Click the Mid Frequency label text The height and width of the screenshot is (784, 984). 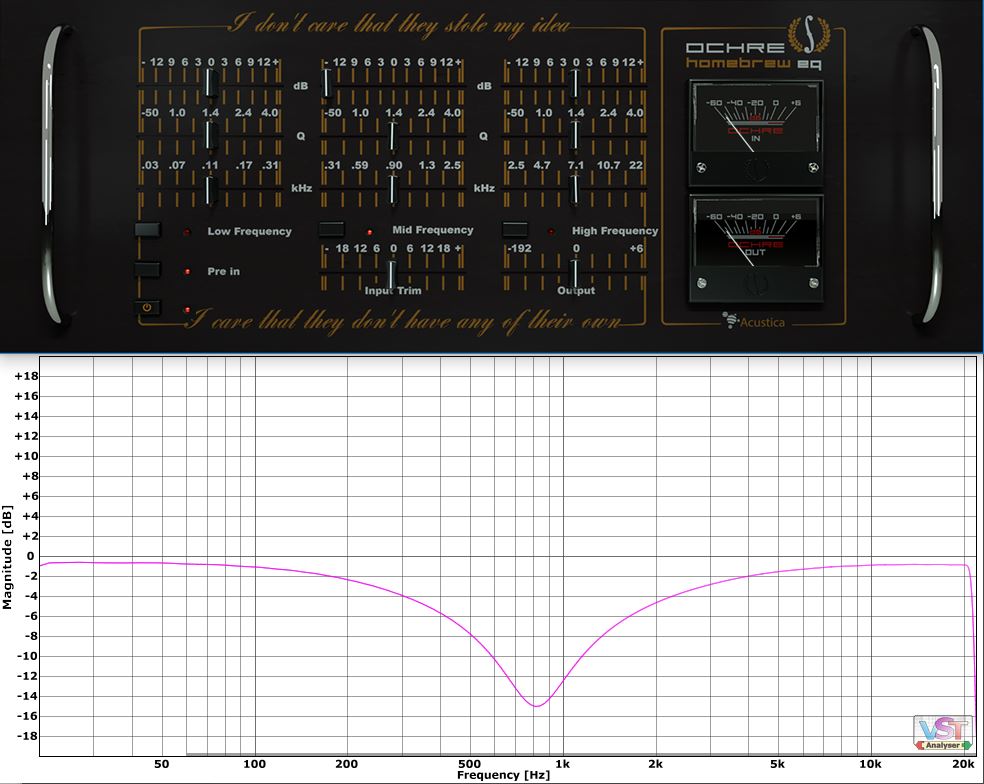click(x=433, y=230)
